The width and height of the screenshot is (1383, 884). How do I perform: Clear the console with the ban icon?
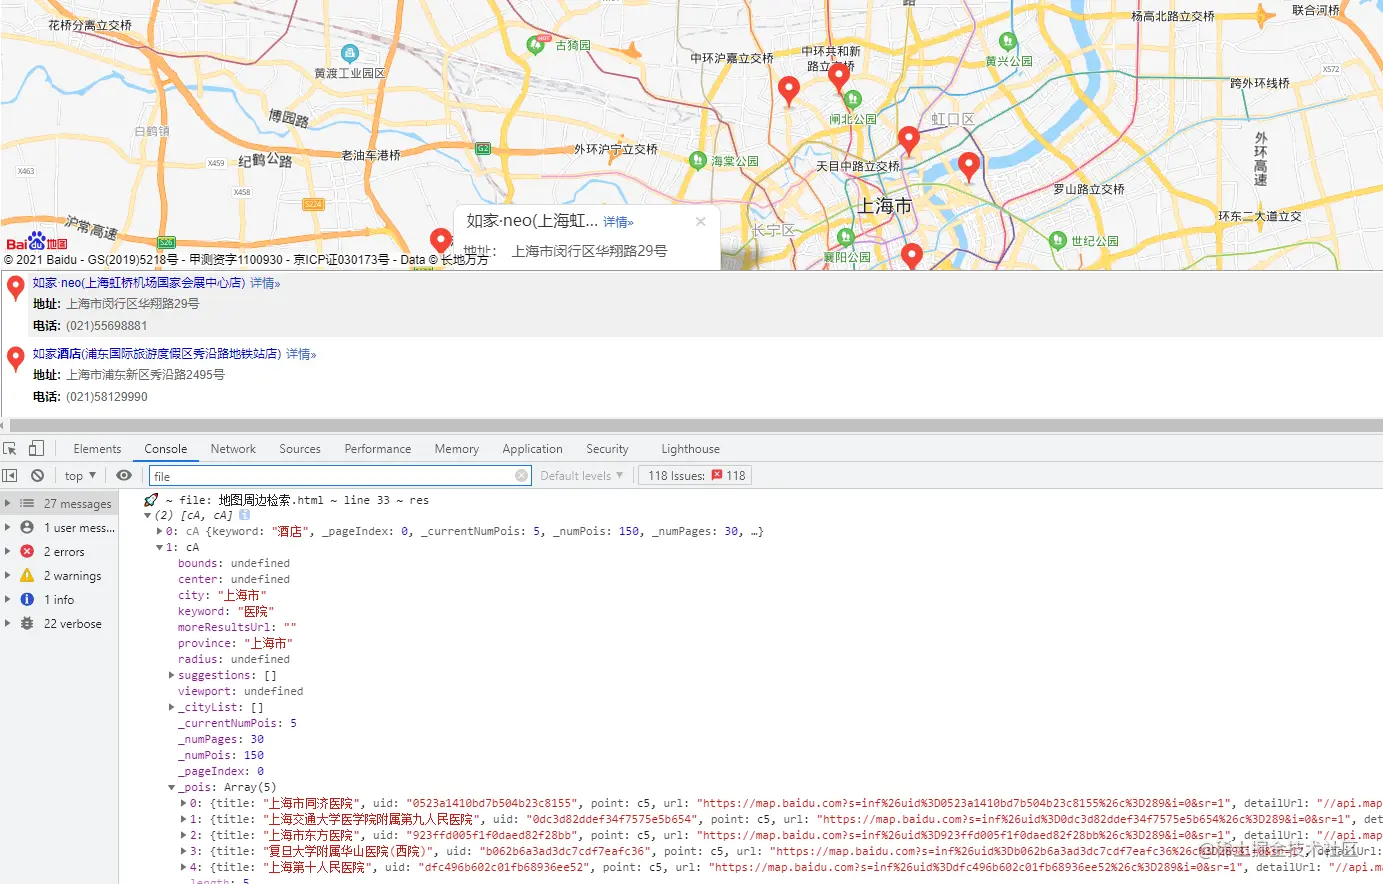point(37,476)
